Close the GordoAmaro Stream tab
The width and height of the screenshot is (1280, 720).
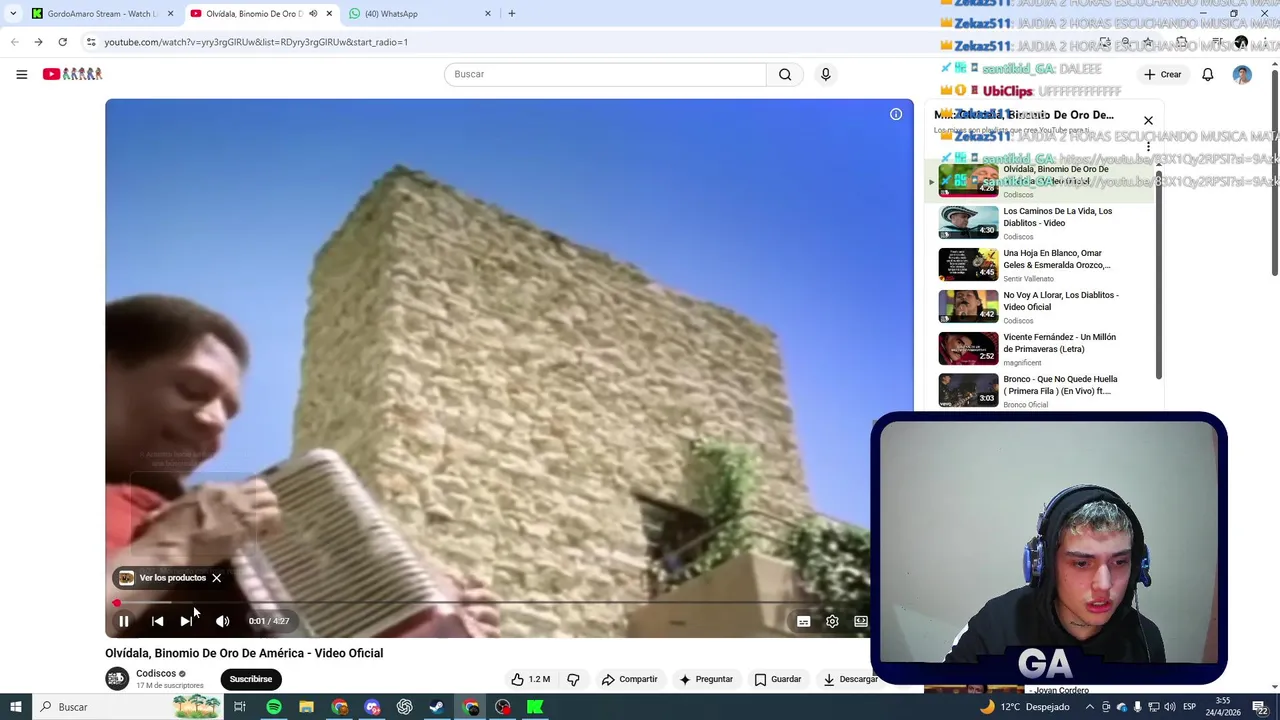tap(170, 14)
